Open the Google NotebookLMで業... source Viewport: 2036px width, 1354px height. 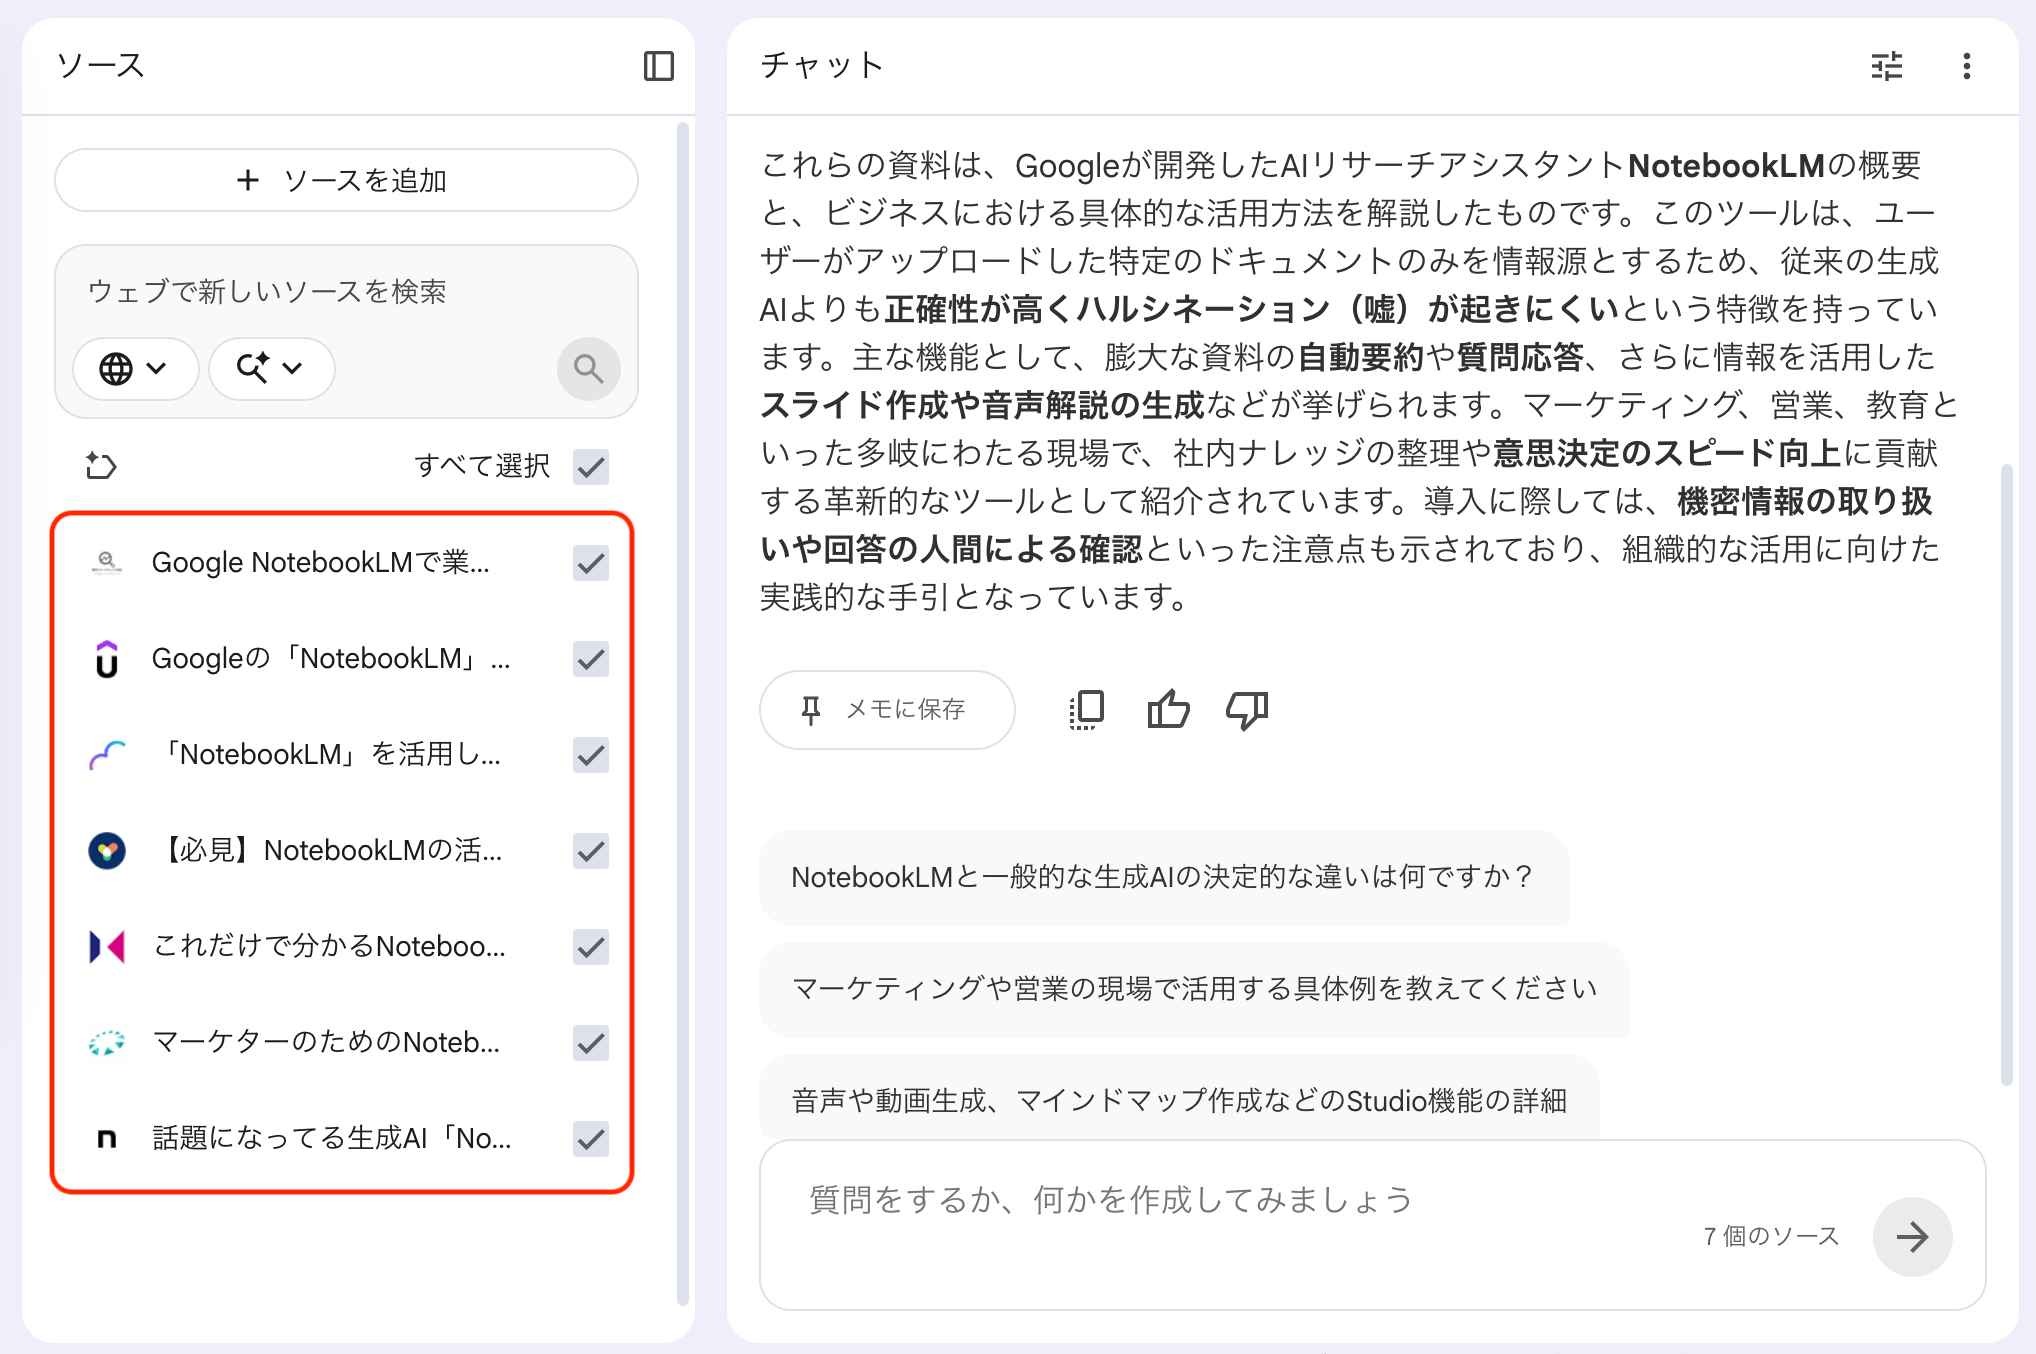tap(320, 563)
